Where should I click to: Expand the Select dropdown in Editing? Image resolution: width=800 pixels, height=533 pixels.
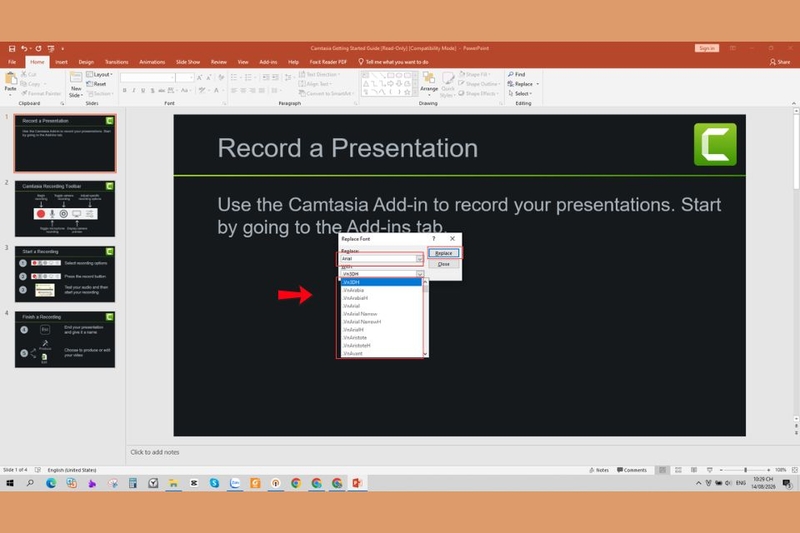520,94
